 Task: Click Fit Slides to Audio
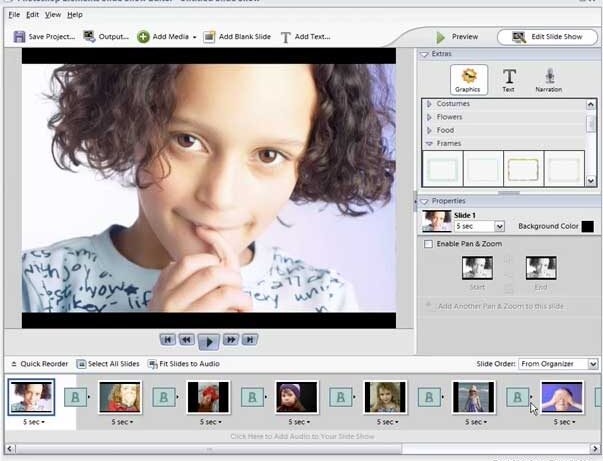point(184,364)
